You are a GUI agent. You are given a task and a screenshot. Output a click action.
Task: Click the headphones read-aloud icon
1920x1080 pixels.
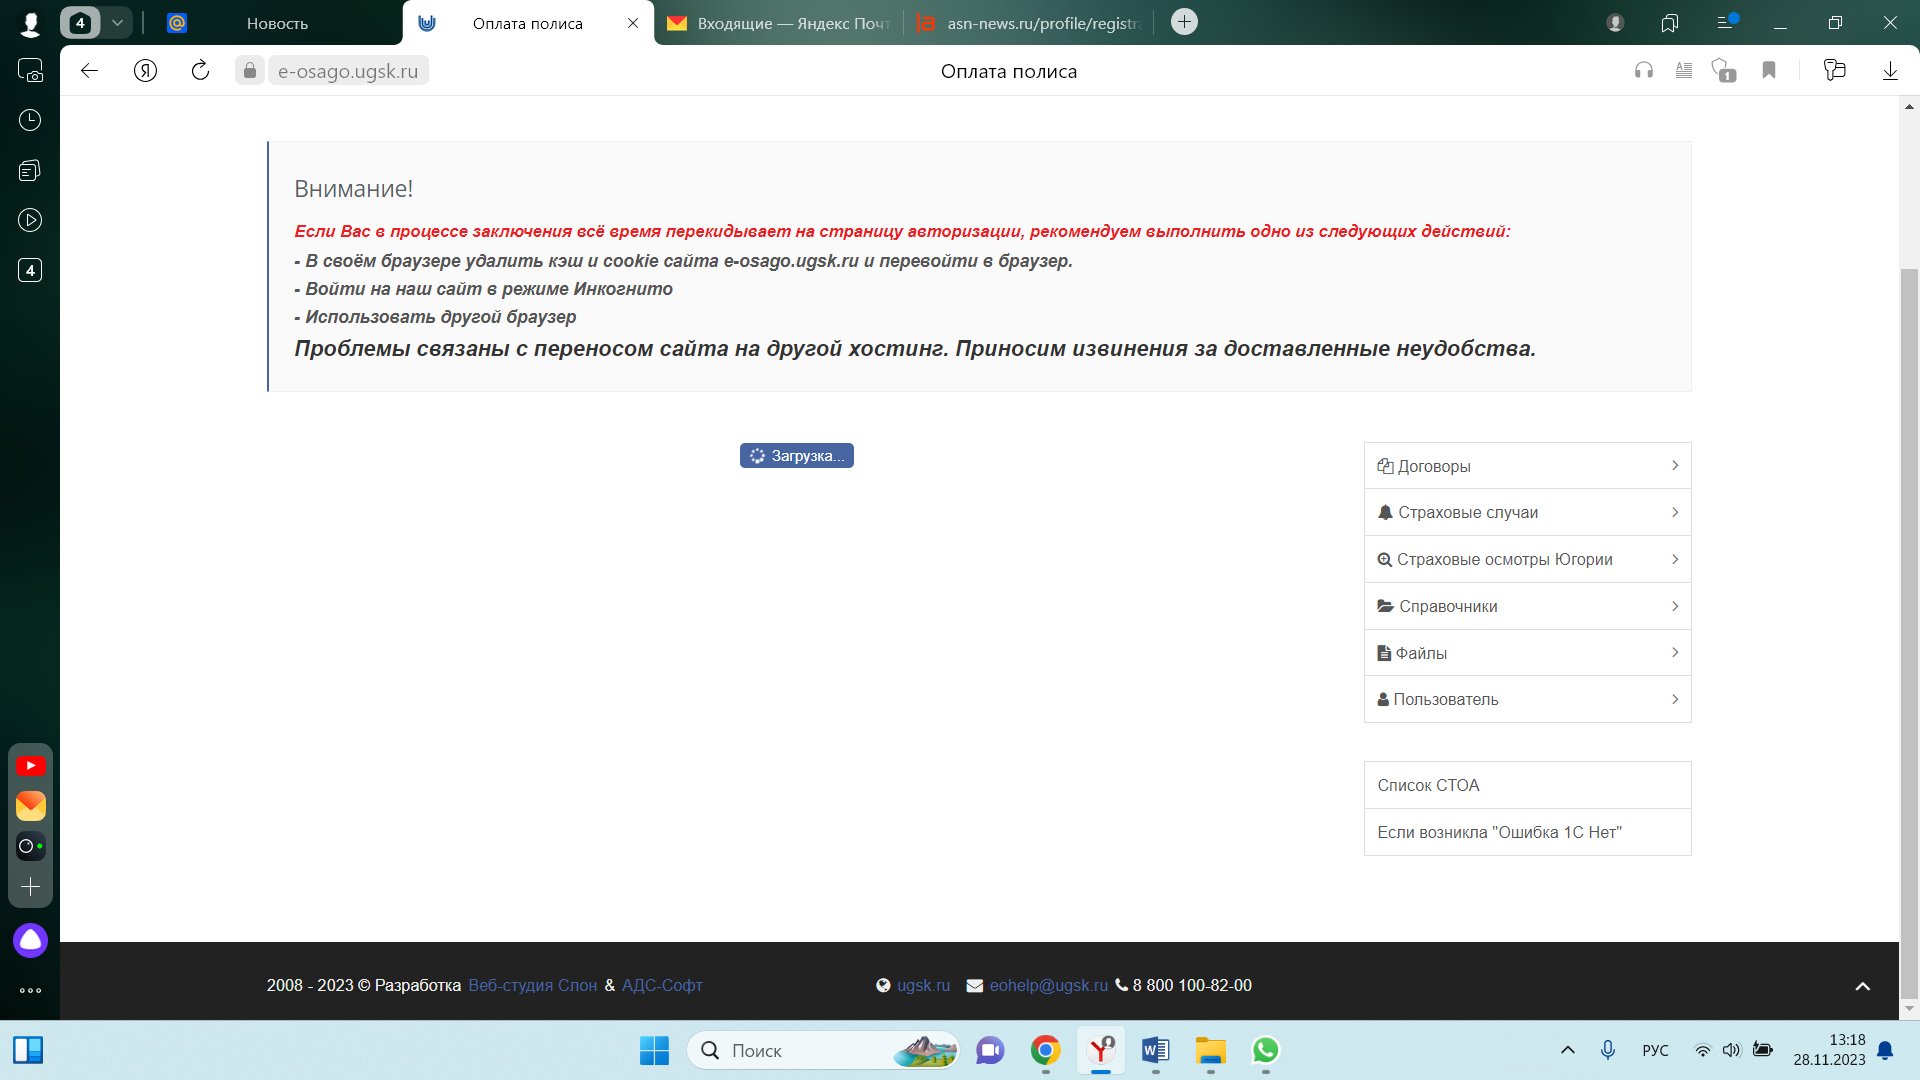(1643, 70)
